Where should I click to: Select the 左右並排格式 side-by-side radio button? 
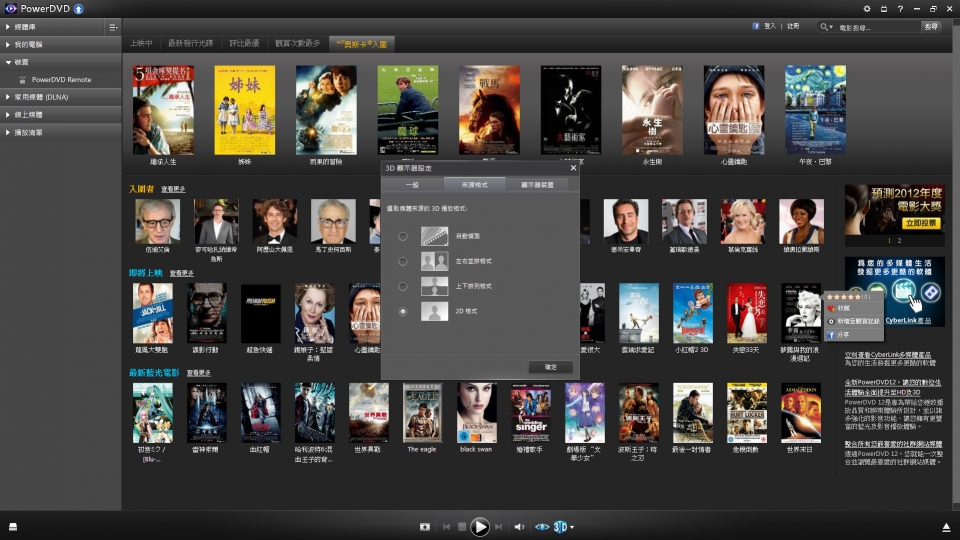point(403,262)
